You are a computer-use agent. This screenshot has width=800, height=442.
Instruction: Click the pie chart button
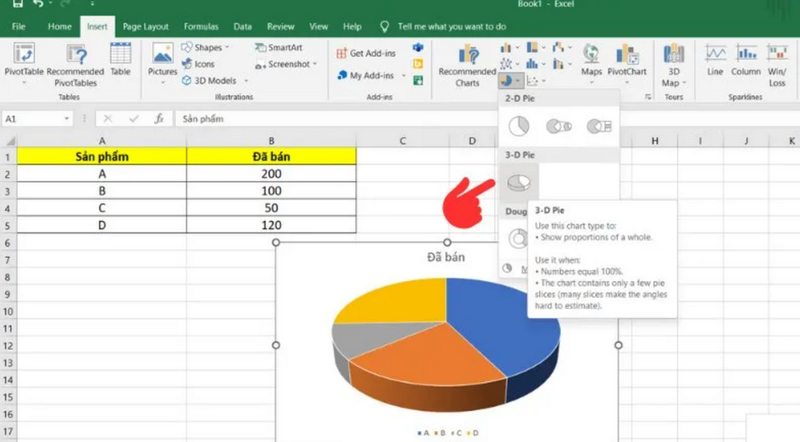click(x=506, y=81)
